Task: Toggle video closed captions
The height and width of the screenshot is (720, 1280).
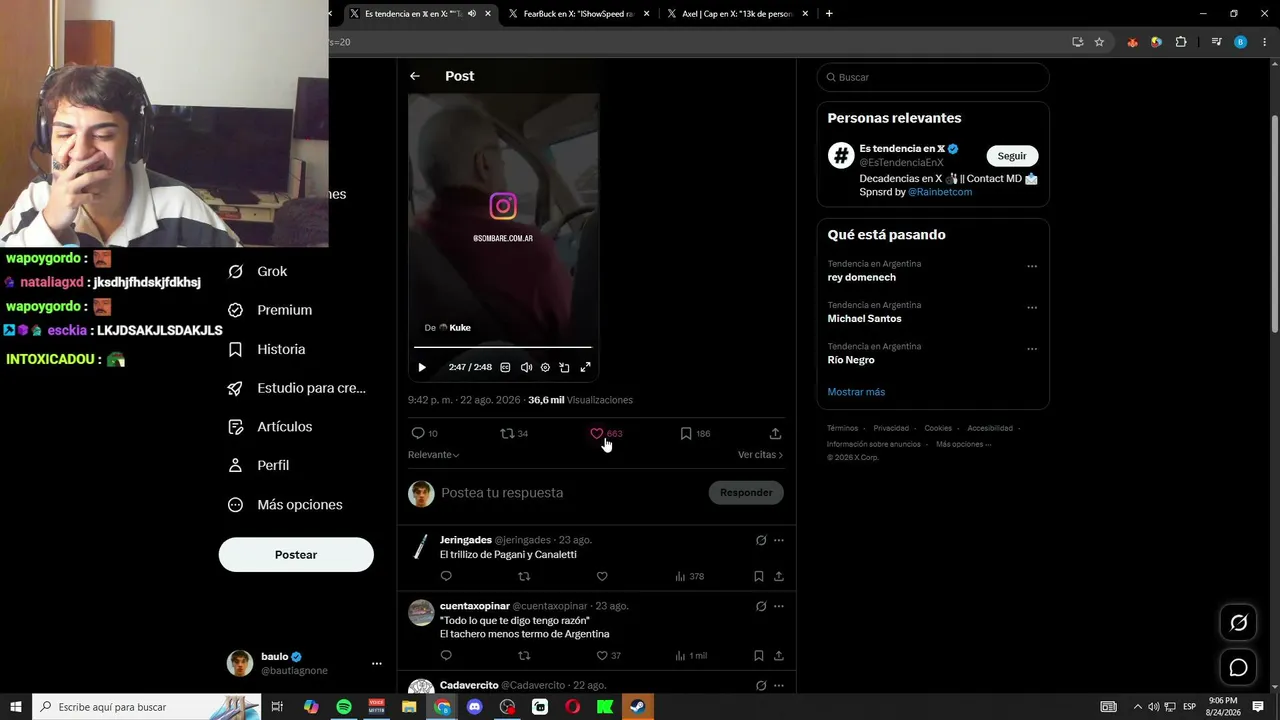Action: coord(505,367)
